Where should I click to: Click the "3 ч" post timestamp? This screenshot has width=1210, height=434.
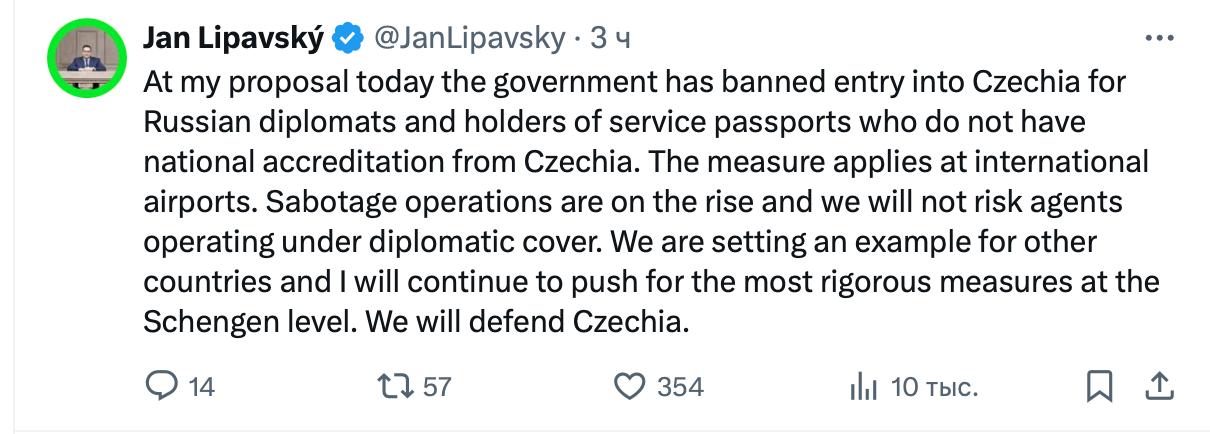pyautogui.click(x=610, y=39)
